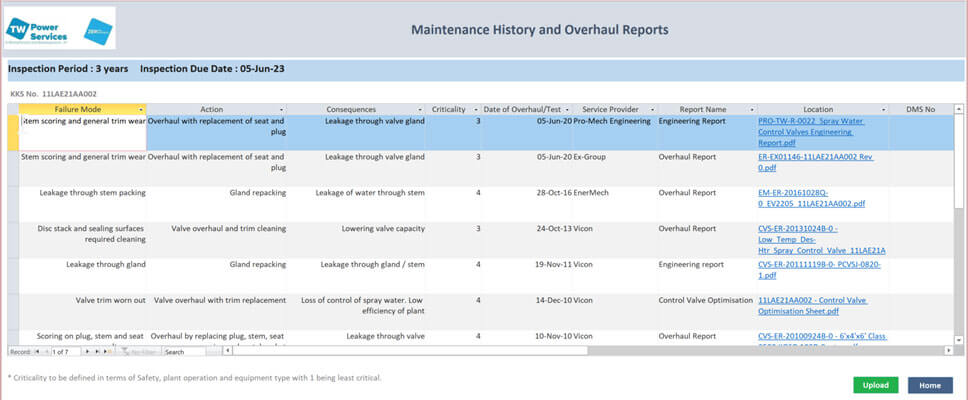Open the Service Provider column dropdown
Viewport: 968px width, 400px height.
[652, 109]
